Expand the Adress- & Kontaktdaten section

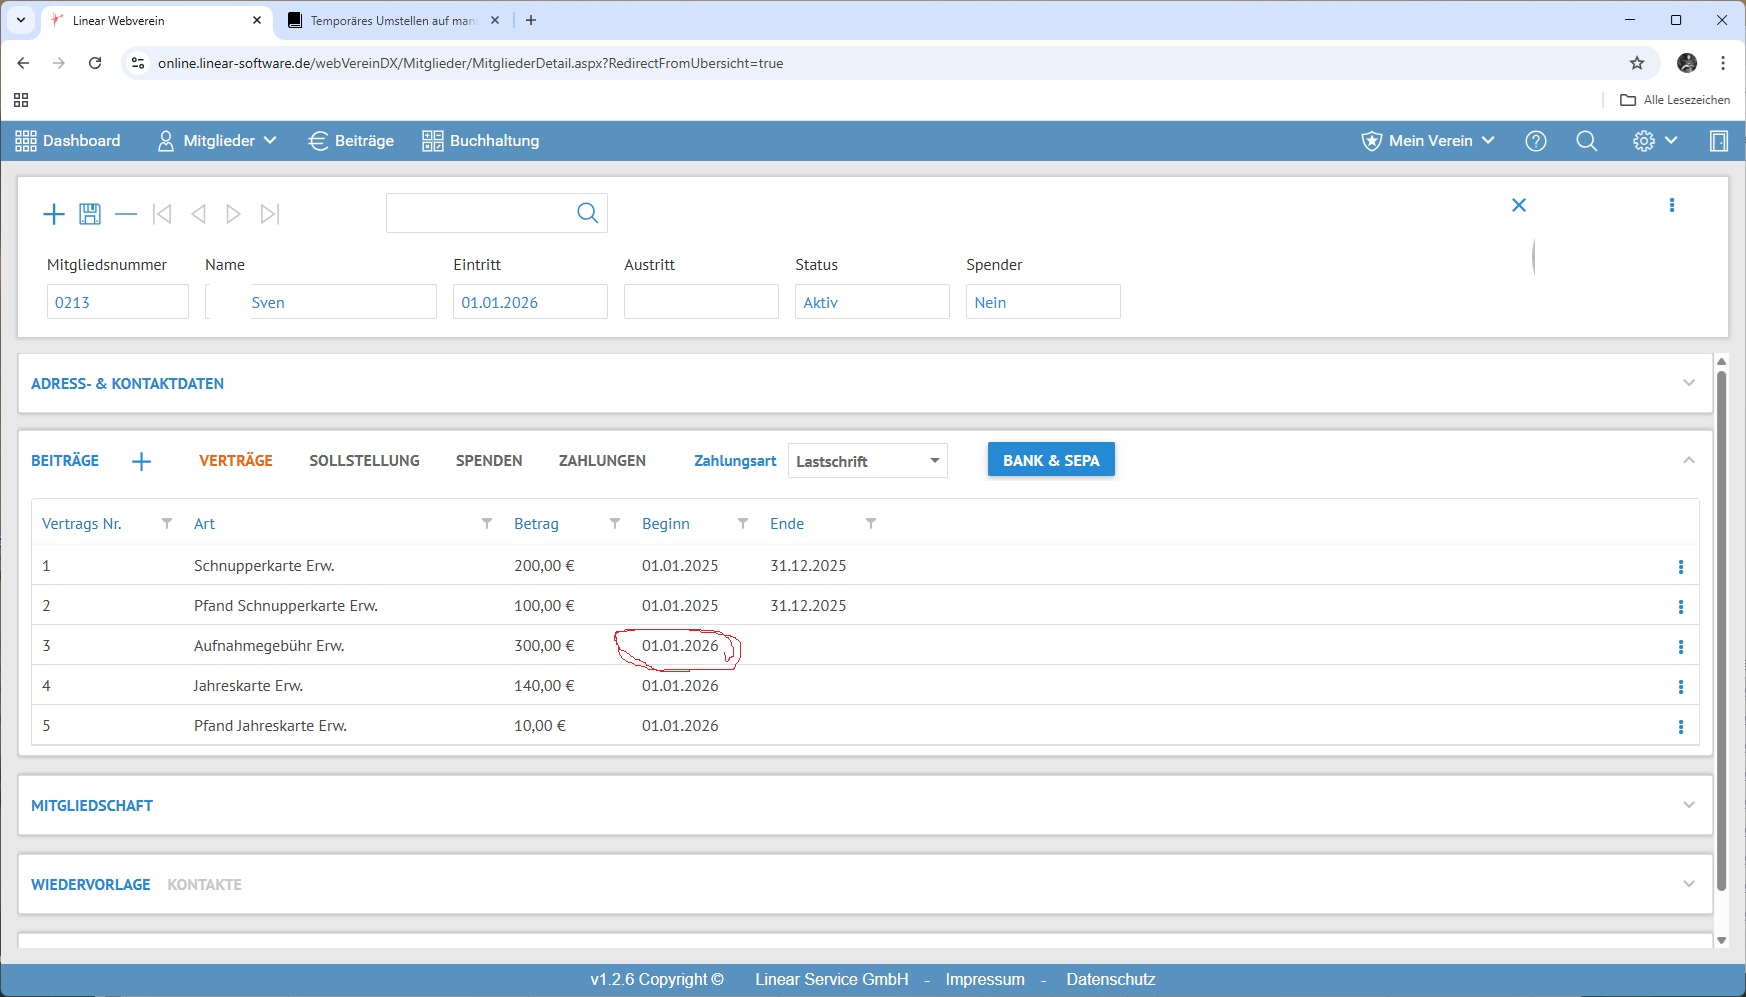1689,383
